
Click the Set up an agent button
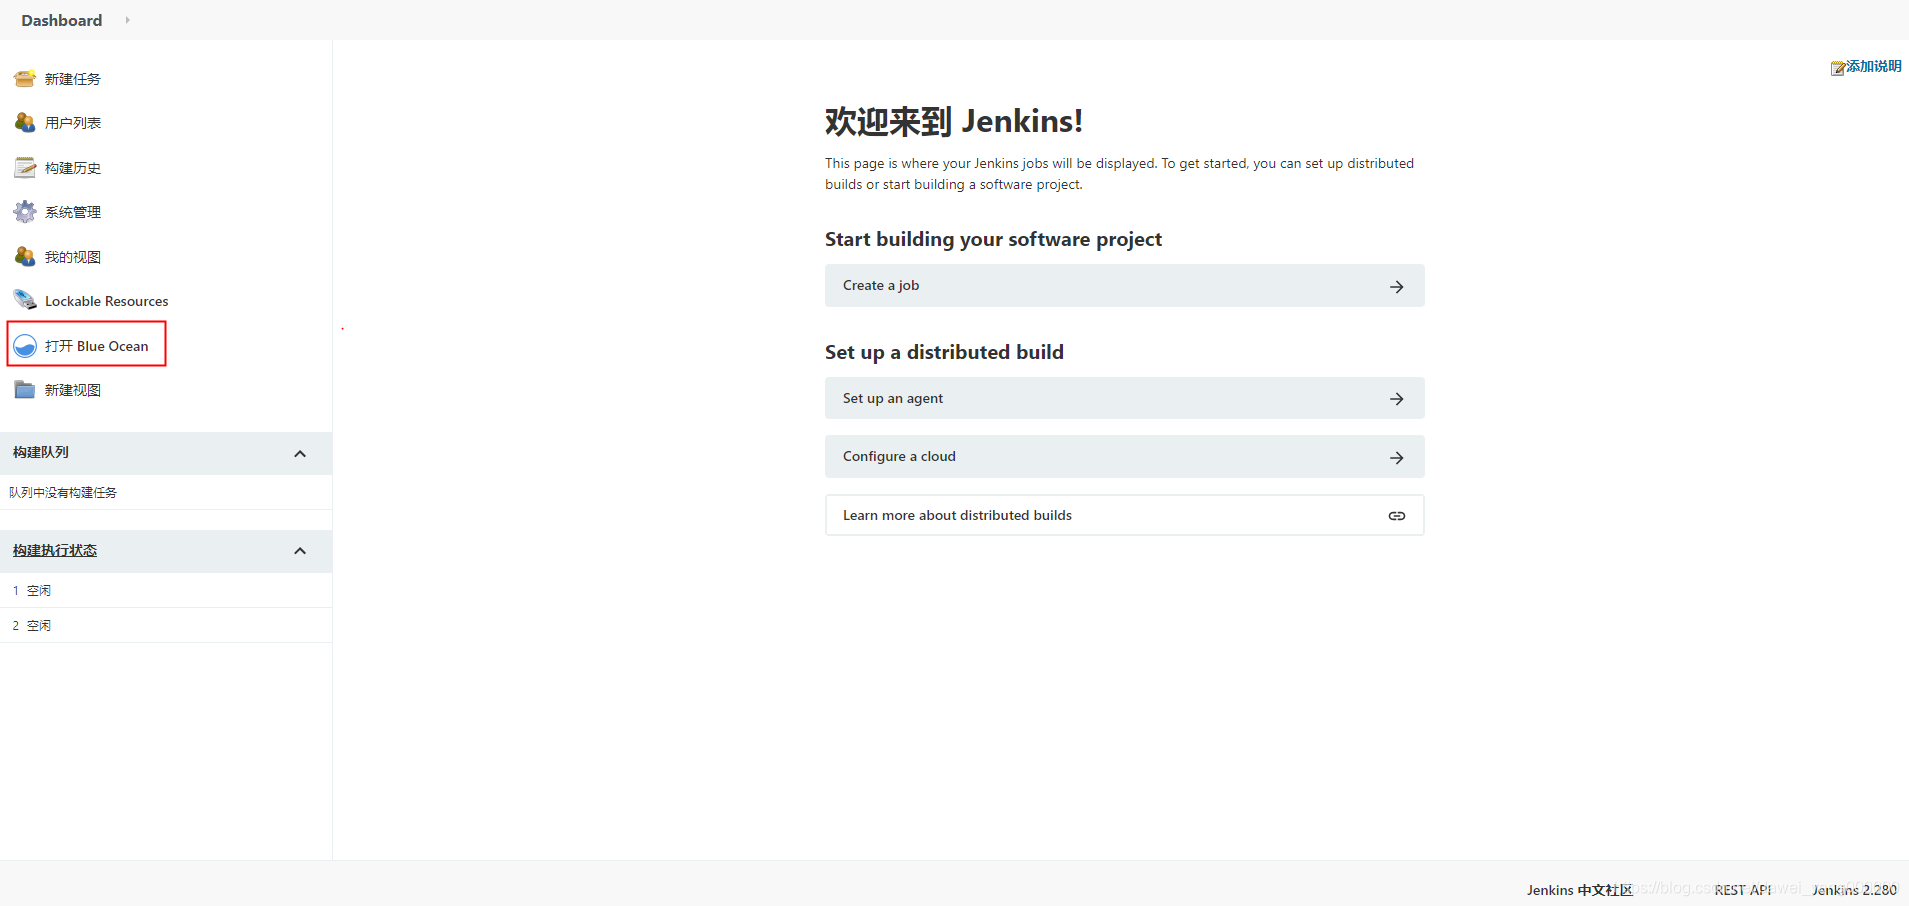(1124, 398)
